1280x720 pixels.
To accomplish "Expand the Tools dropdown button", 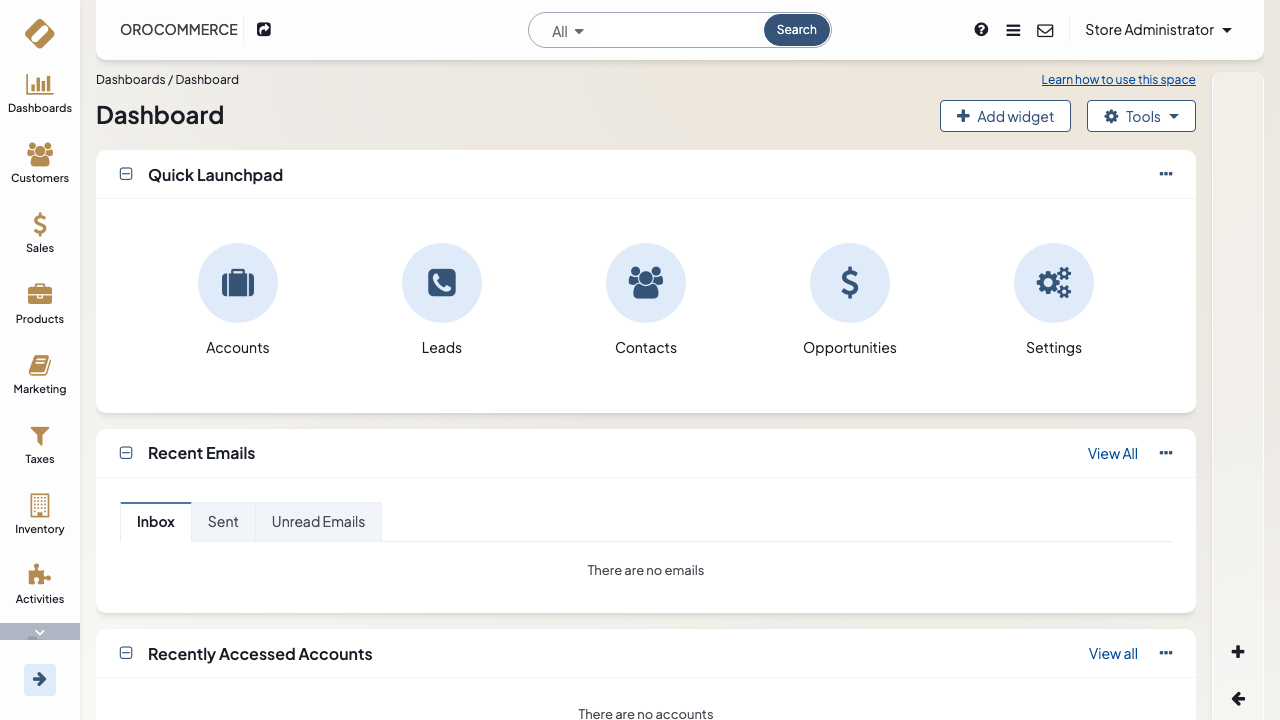I will (x=1141, y=116).
